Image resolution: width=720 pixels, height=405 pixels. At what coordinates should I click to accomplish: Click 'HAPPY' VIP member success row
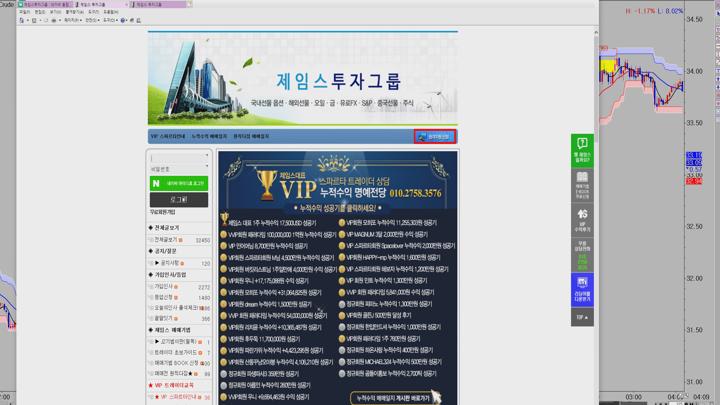[x=389, y=257]
